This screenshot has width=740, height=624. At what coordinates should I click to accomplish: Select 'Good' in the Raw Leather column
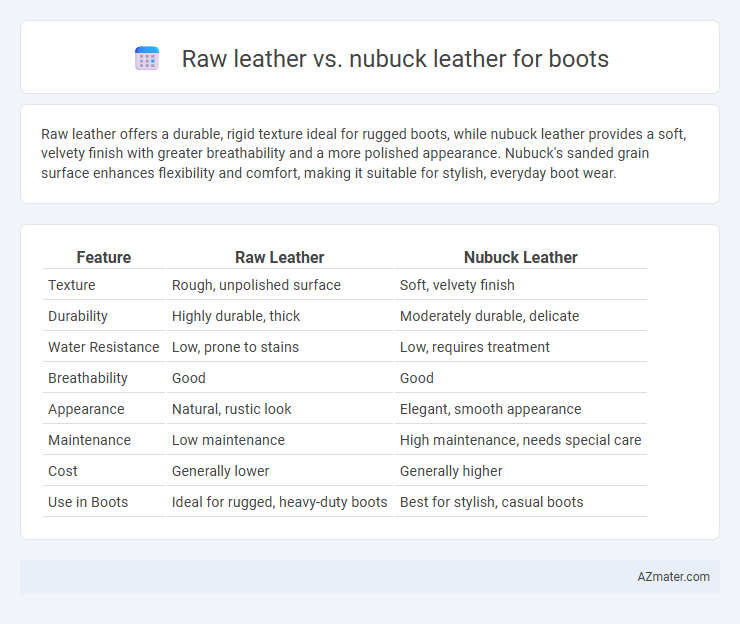pyautogui.click(x=189, y=378)
